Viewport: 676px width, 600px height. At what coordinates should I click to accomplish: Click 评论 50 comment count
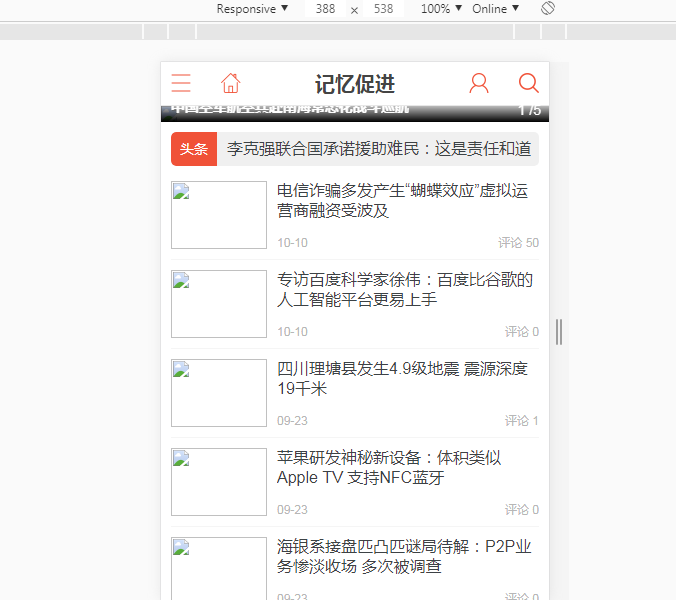[x=518, y=243]
